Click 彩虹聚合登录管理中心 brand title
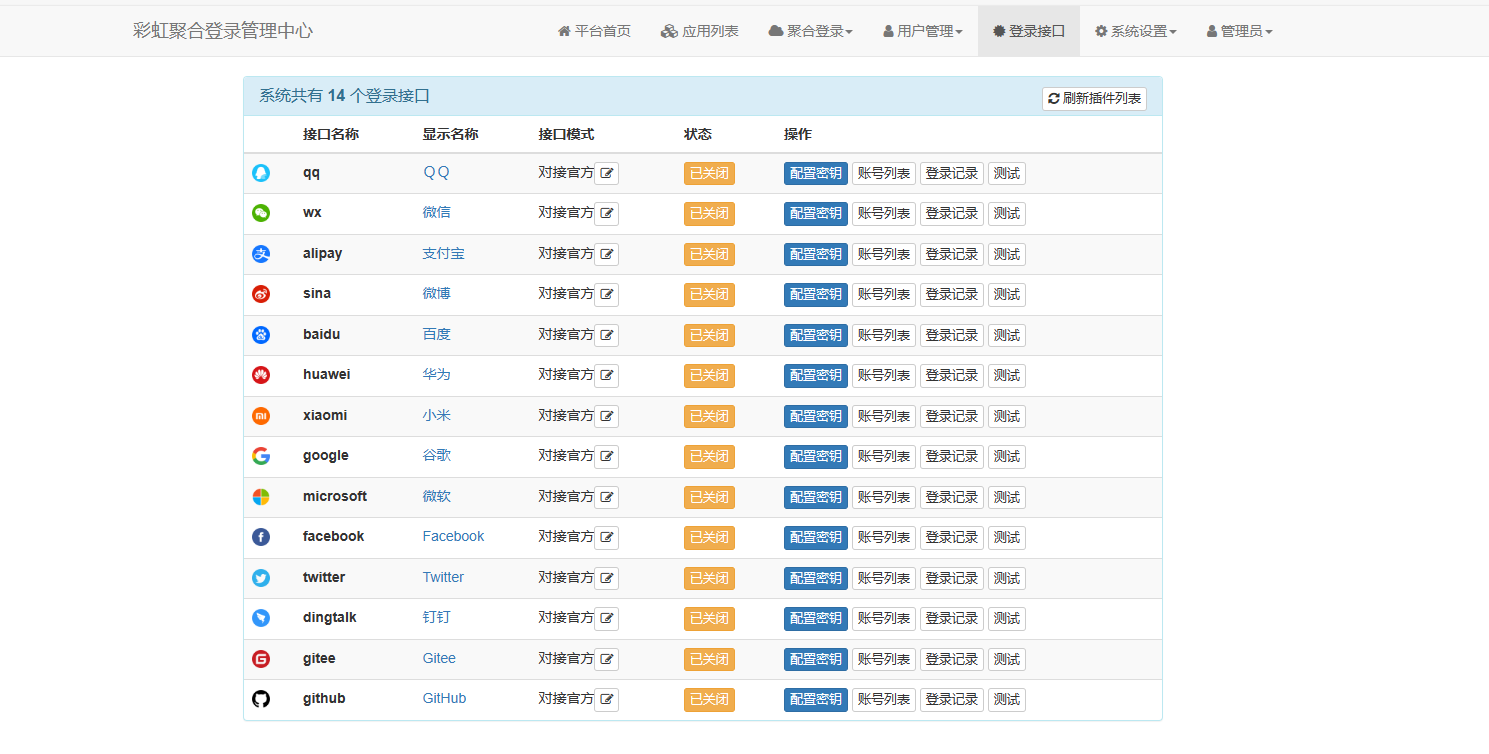Image resolution: width=1489 pixels, height=754 pixels. click(x=223, y=31)
